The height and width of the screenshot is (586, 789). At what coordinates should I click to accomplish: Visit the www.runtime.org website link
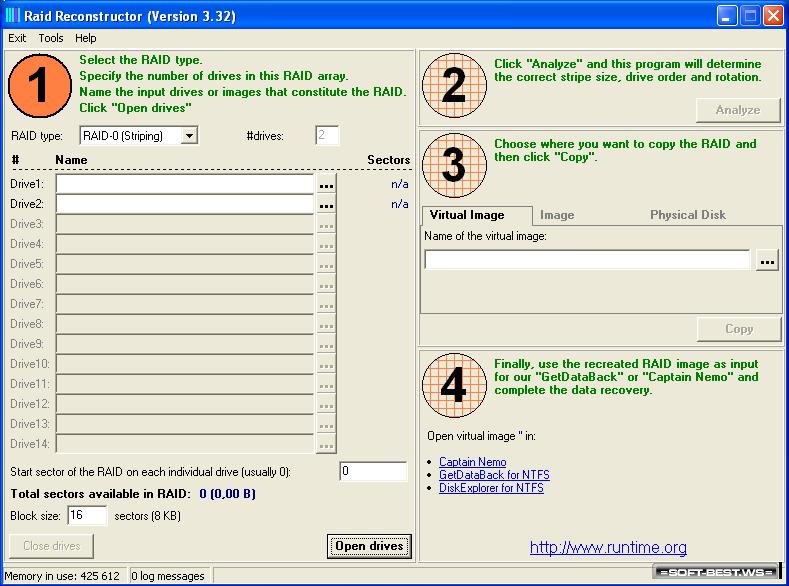click(608, 547)
